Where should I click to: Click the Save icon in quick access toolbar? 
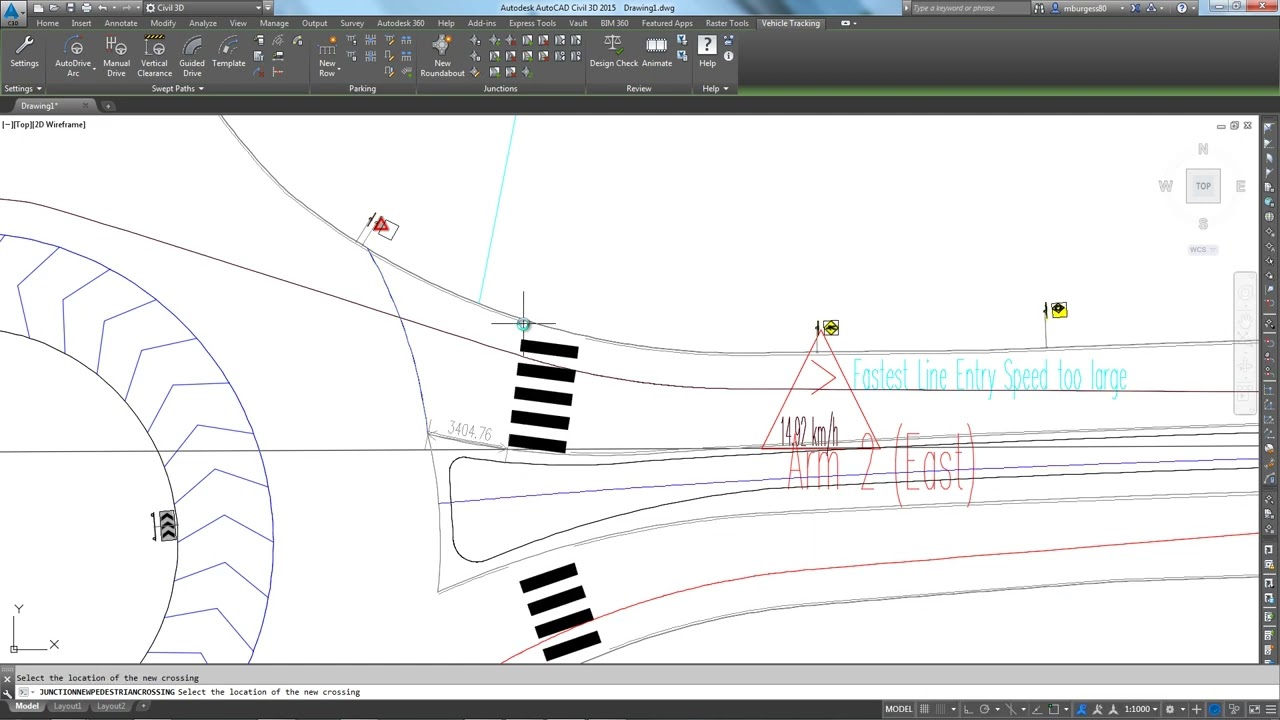click(72, 7)
